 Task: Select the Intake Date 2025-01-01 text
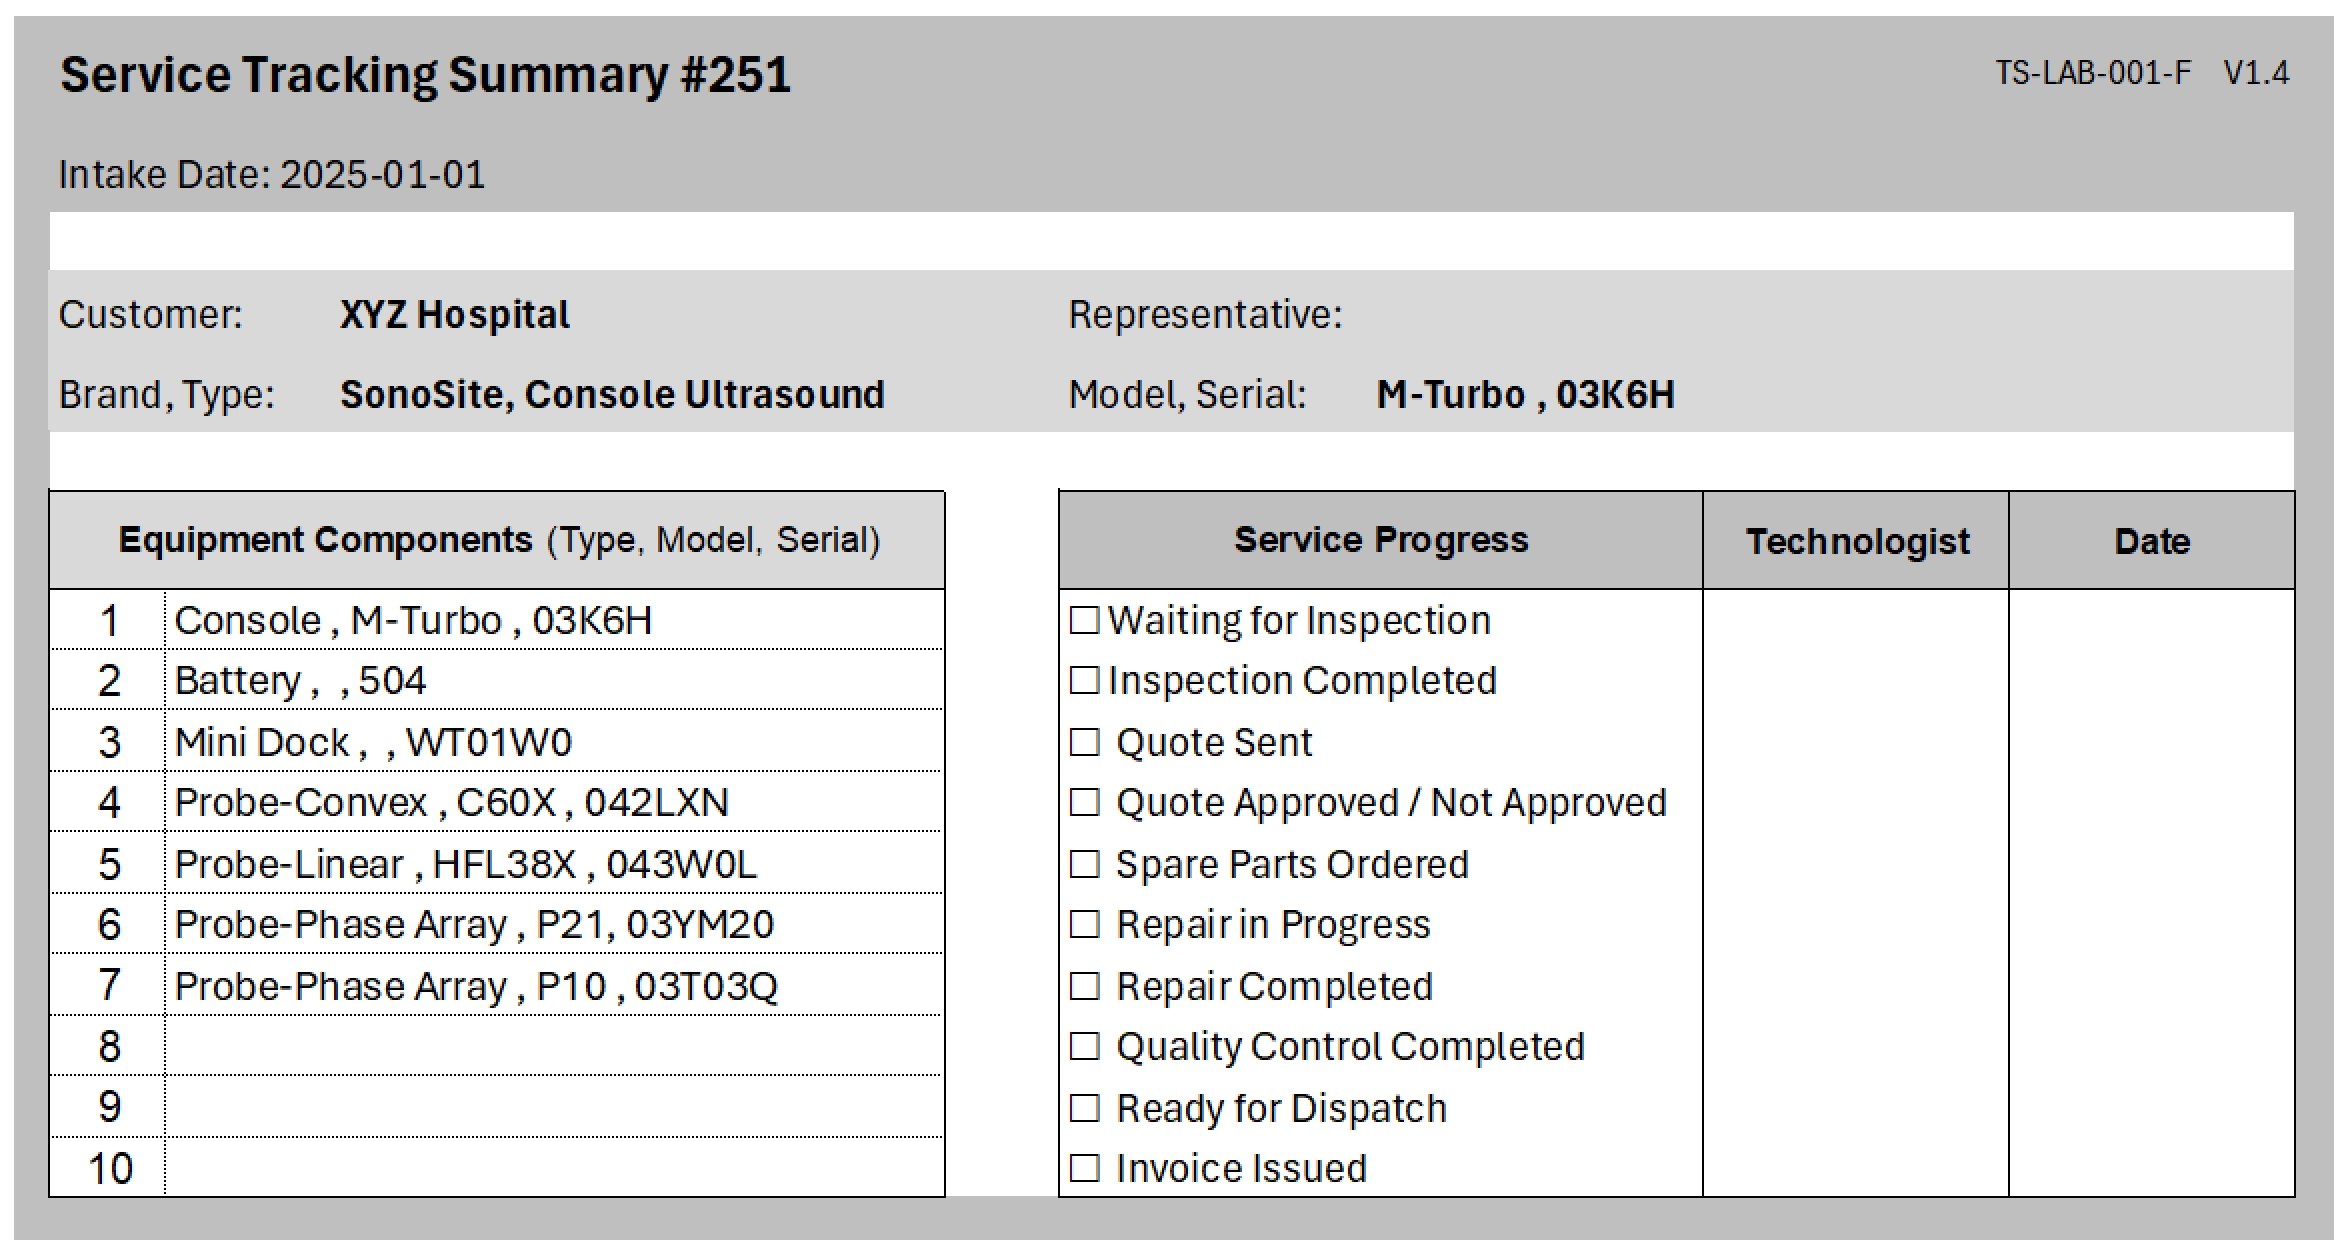pyautogui.click(x=272, y=175)
